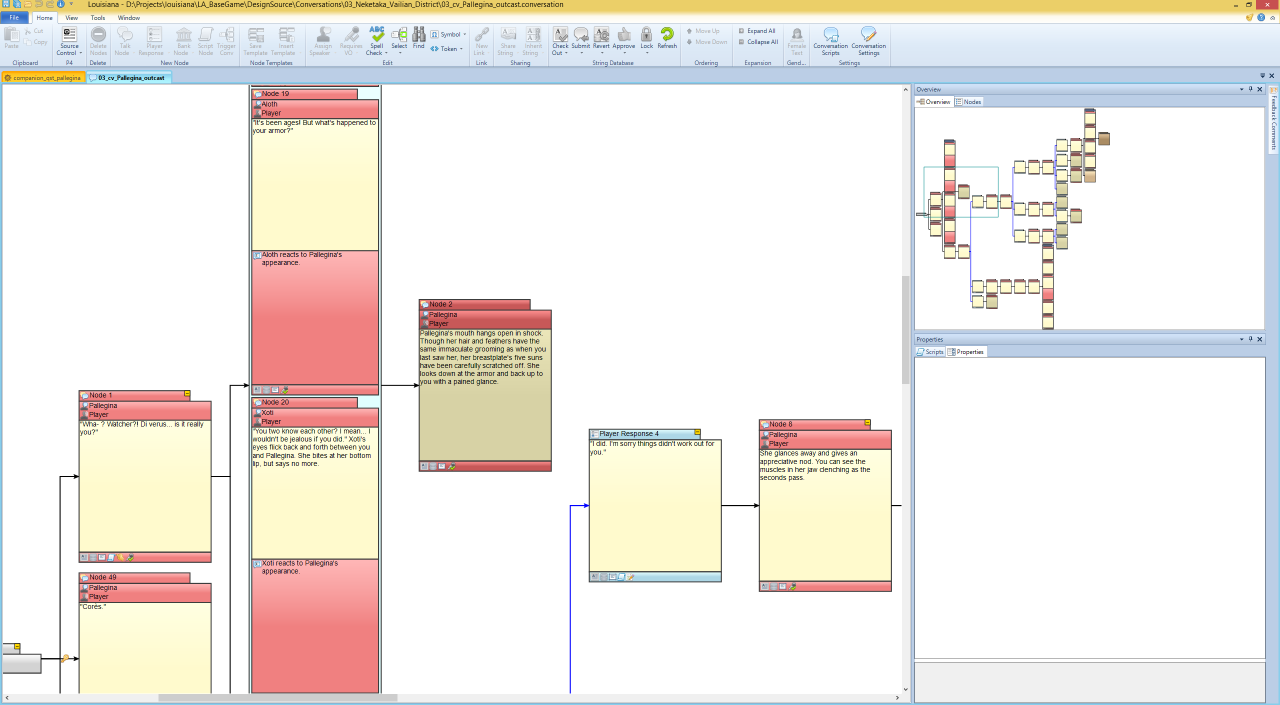This screenshot has height=705, width=1280.
Task: Toggle collapse on Node 1
Action: 187,395
